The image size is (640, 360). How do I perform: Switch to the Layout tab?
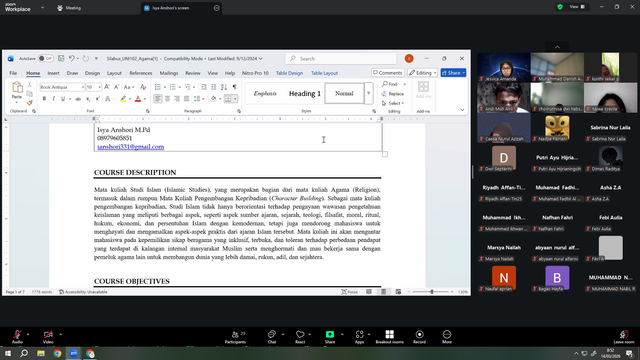114,73
